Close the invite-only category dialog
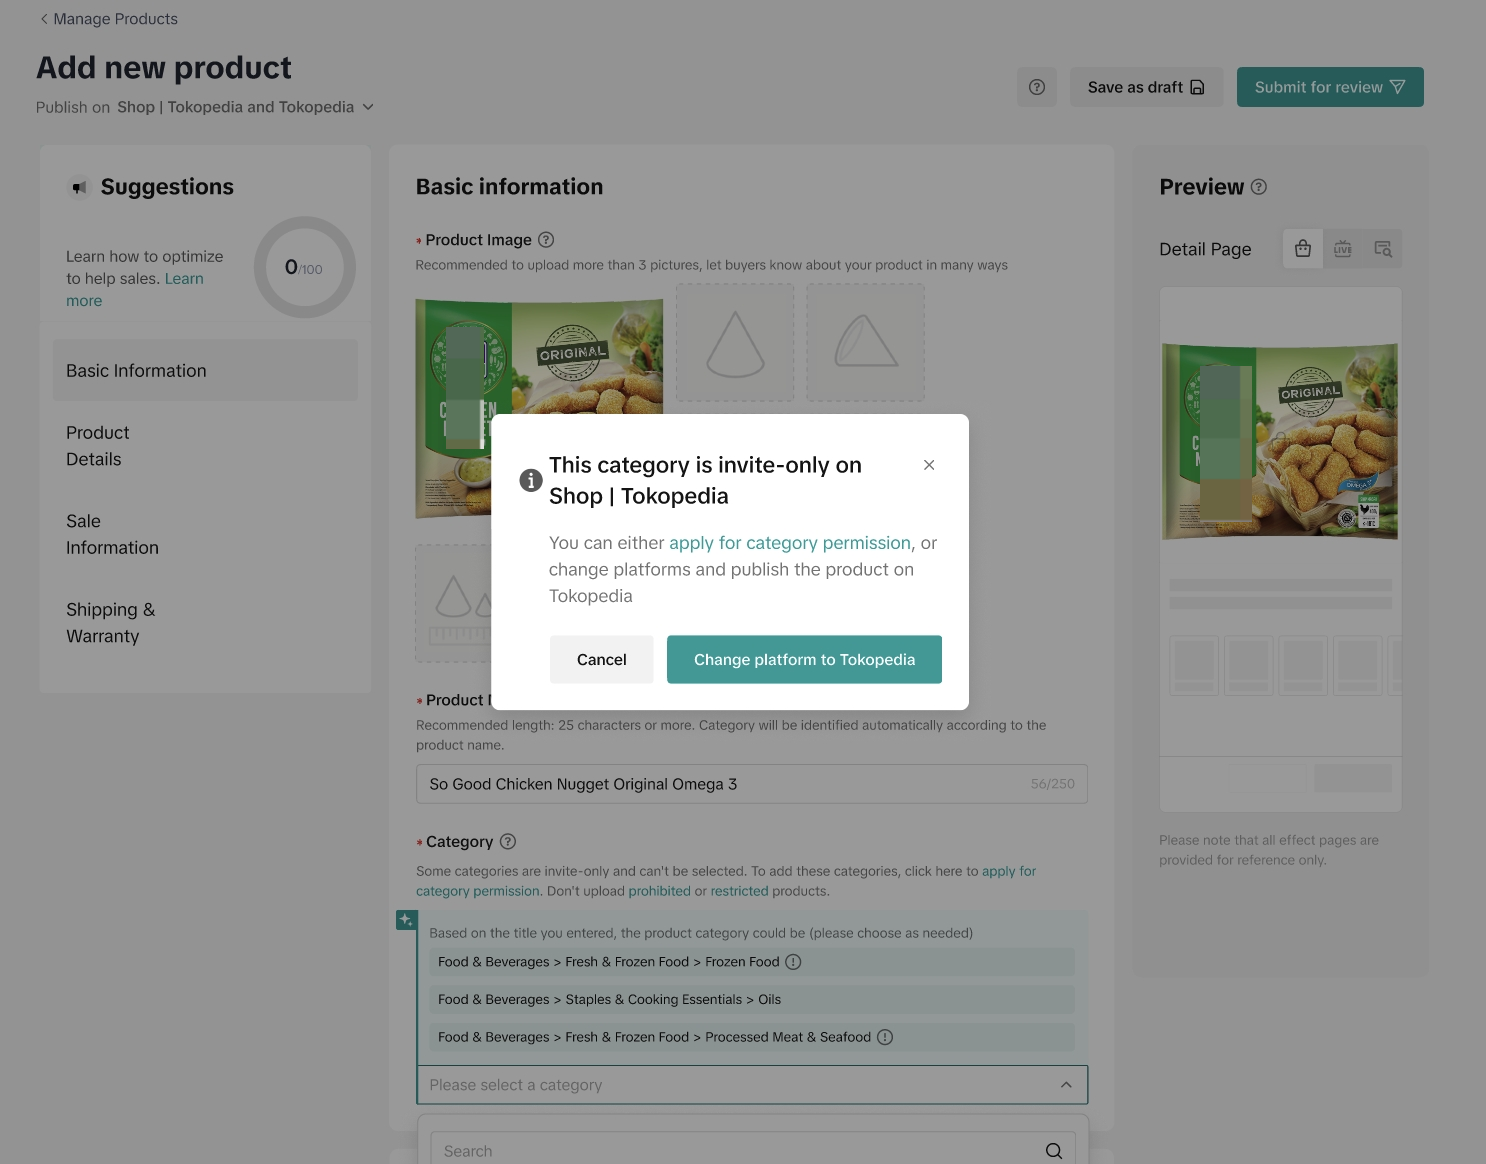The height and width of the screenshot is (1164, 1486). (929, 465)
